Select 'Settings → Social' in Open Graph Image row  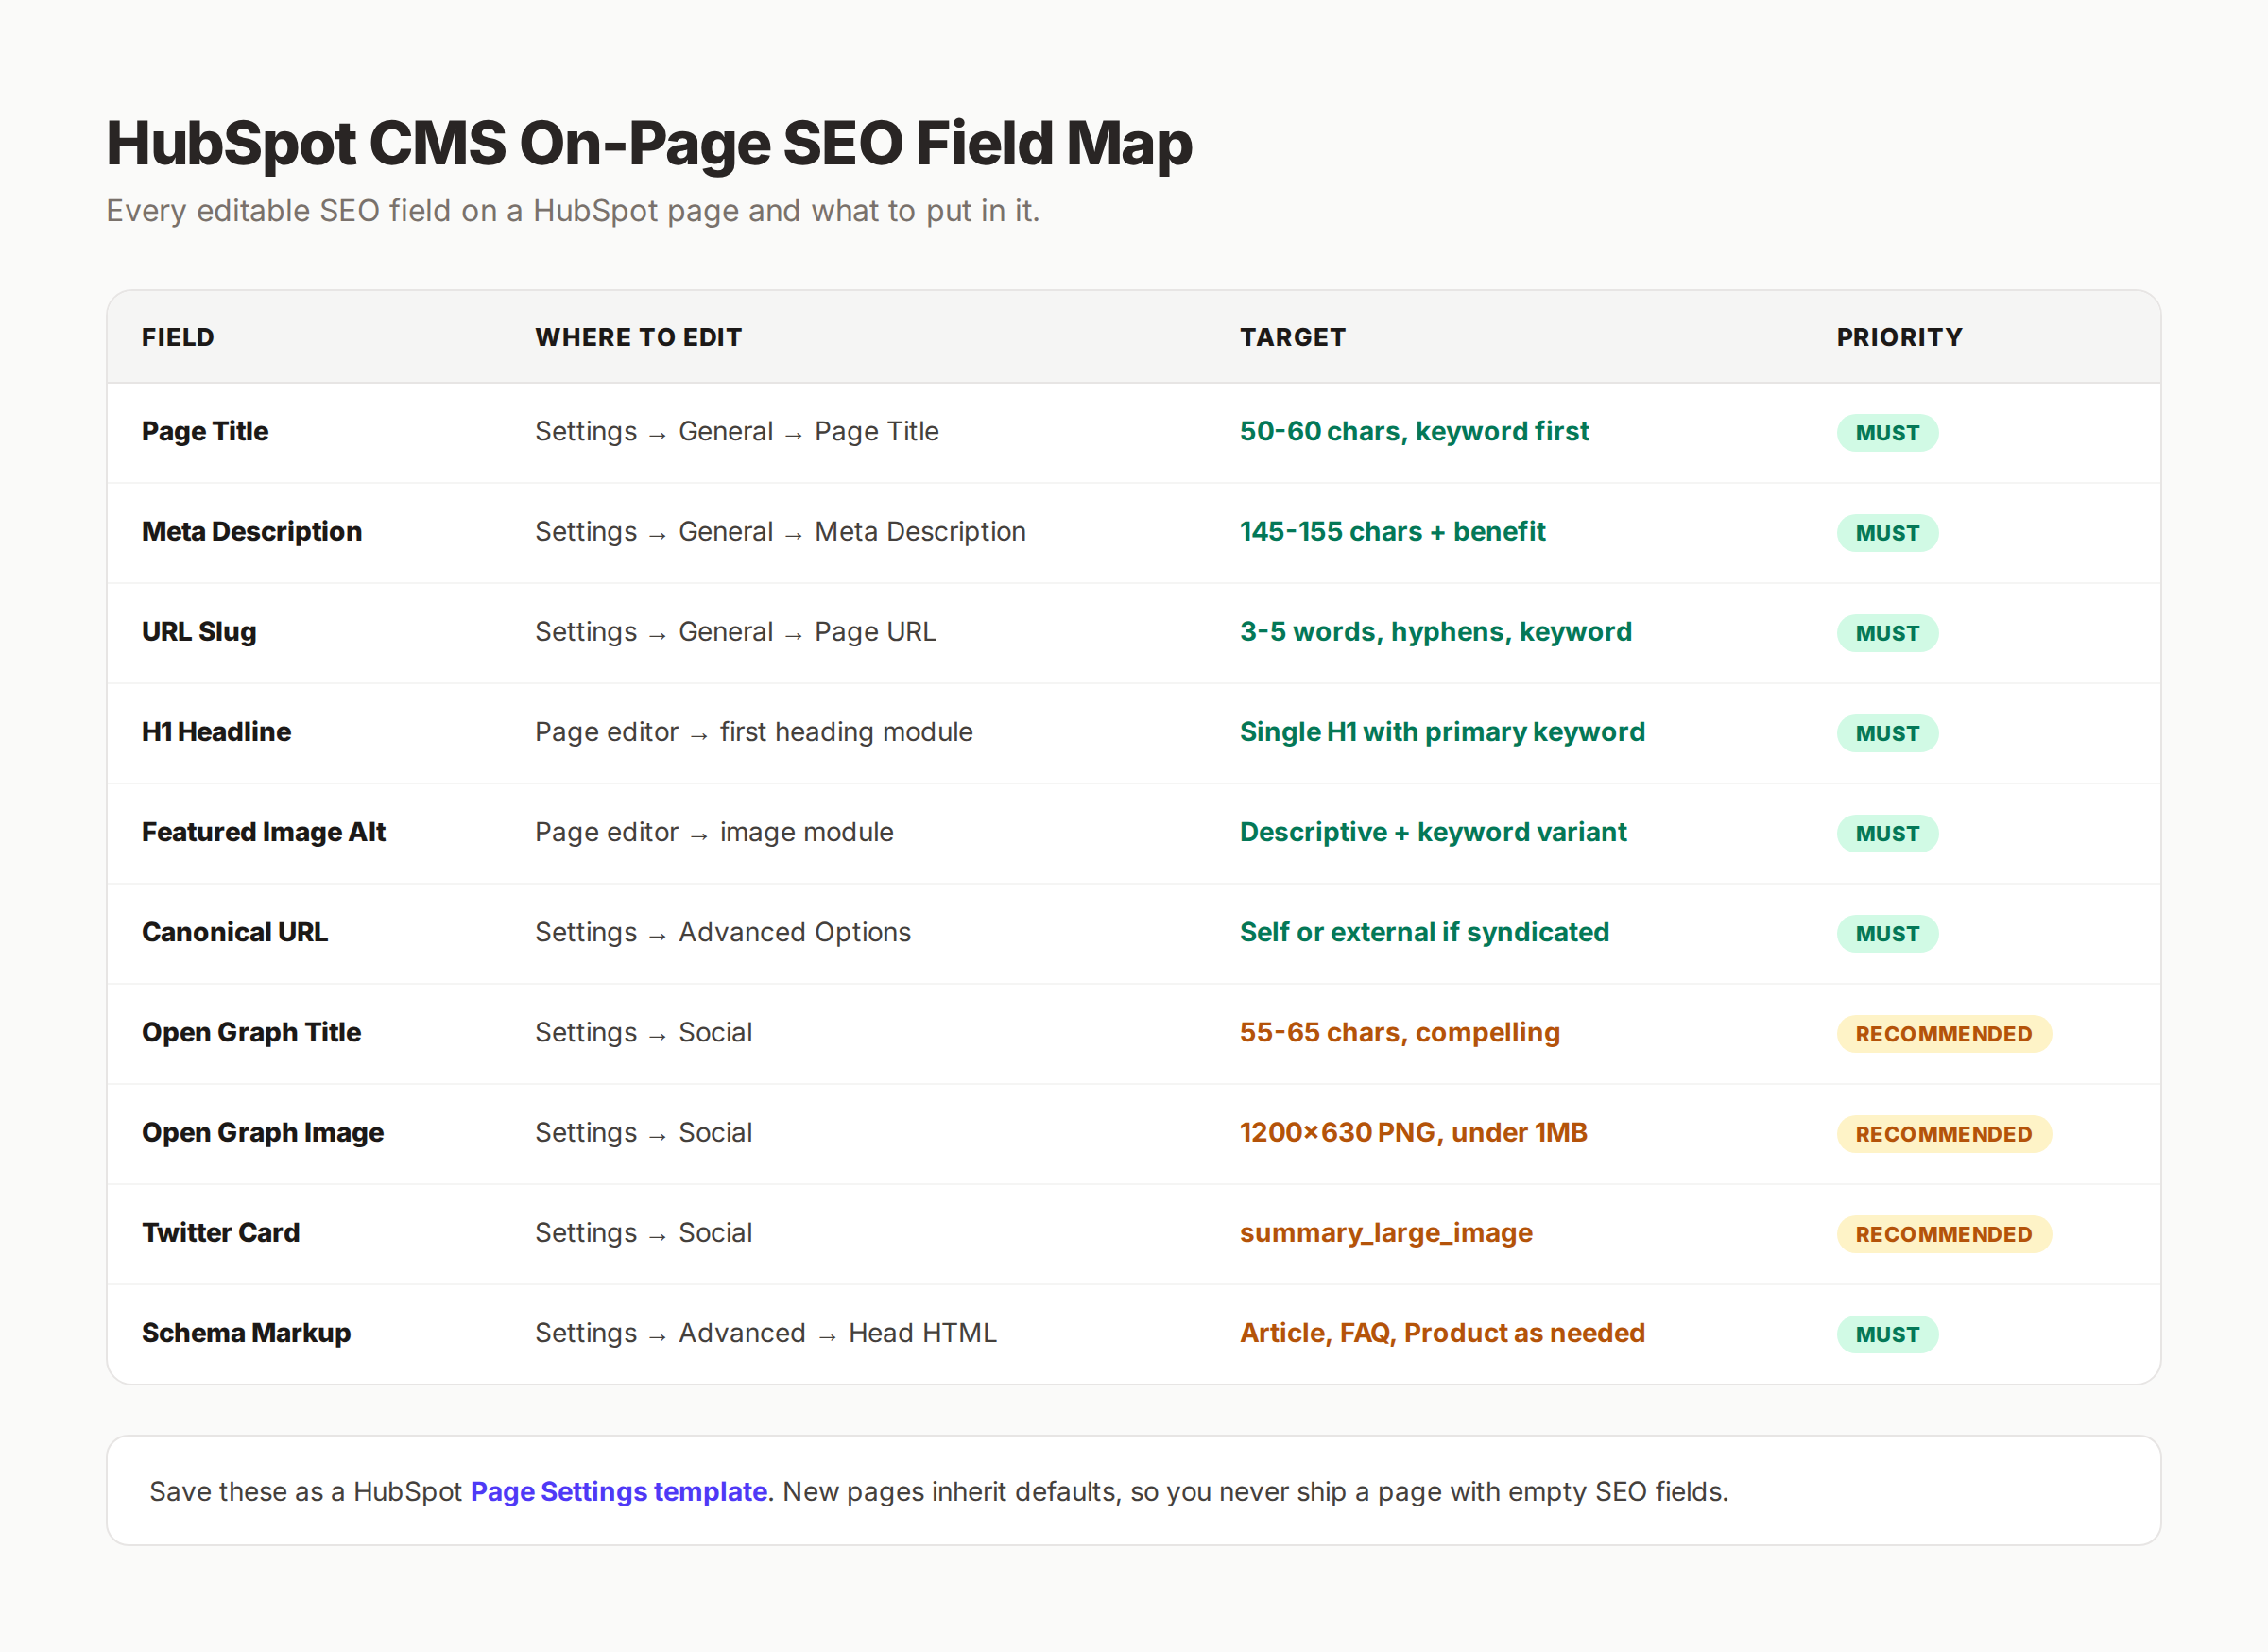tap(643, 1132)
